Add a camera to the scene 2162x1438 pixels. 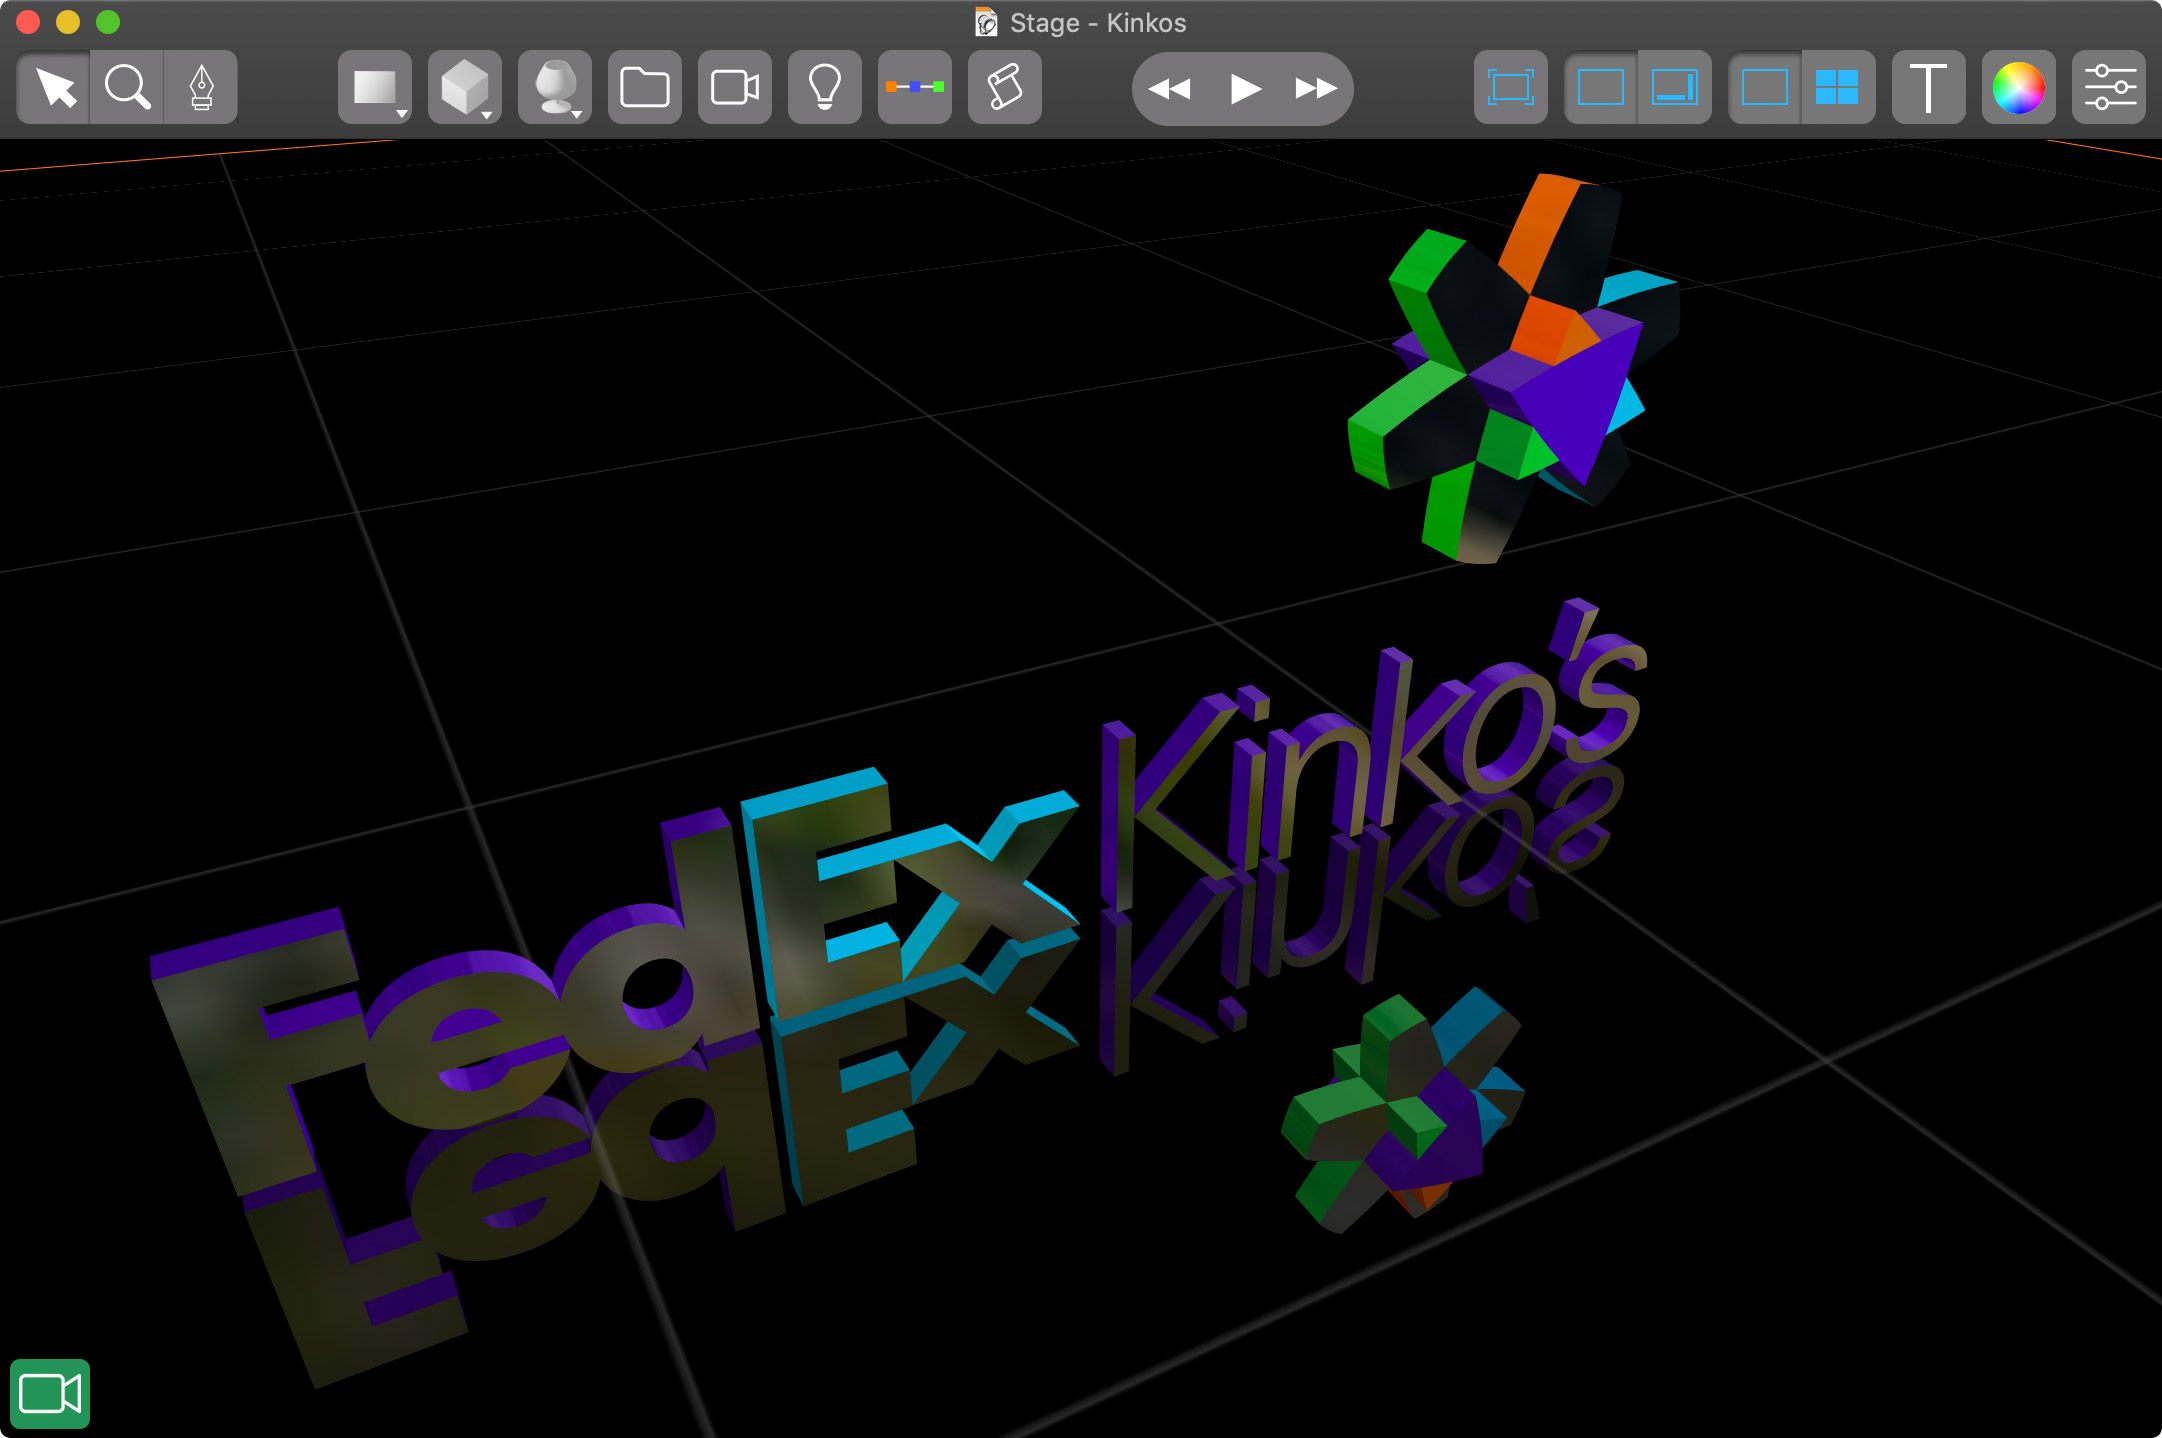[735, 88]
